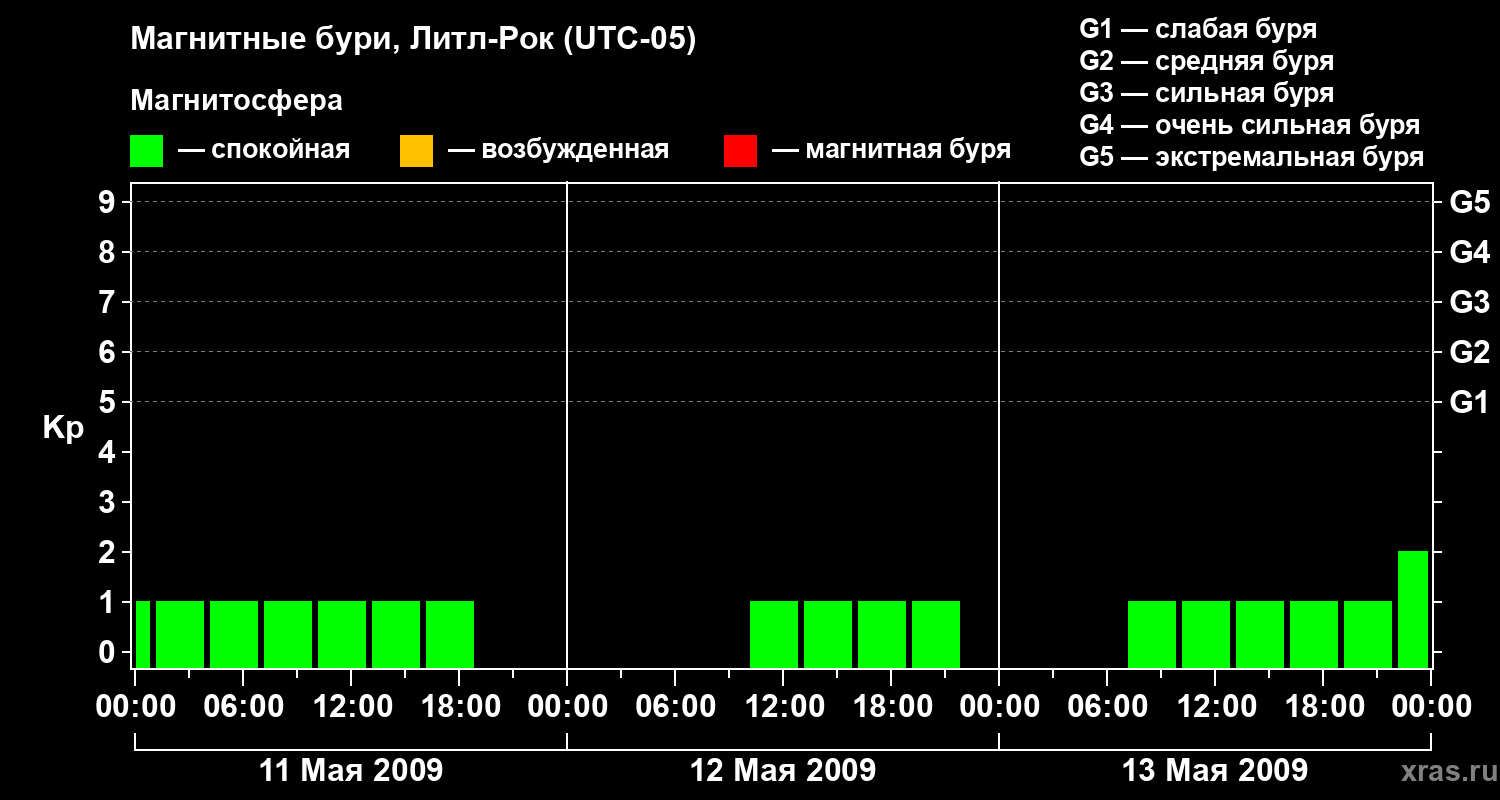The width and height of the screenshot is (1500, 800).
Task: Click the '— магнитная буря' legend label
Action: [x=891, y=150]
